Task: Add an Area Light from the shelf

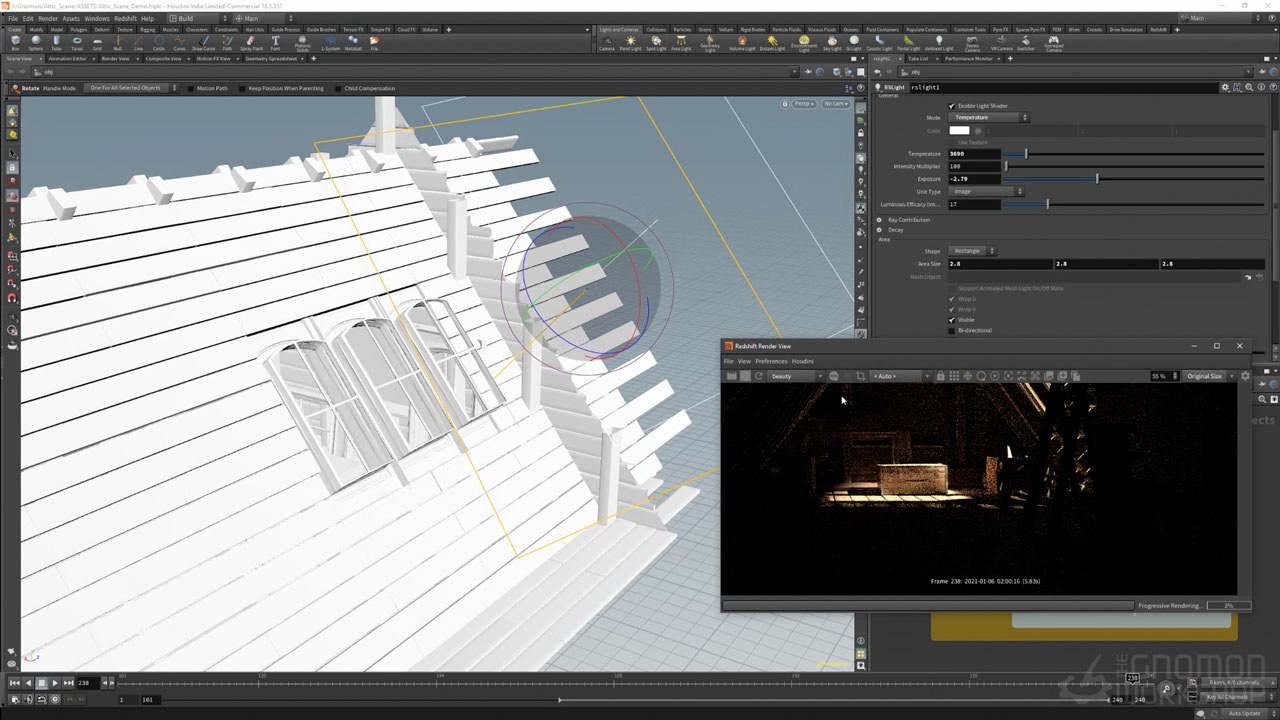Action: (x=681, y=43)
